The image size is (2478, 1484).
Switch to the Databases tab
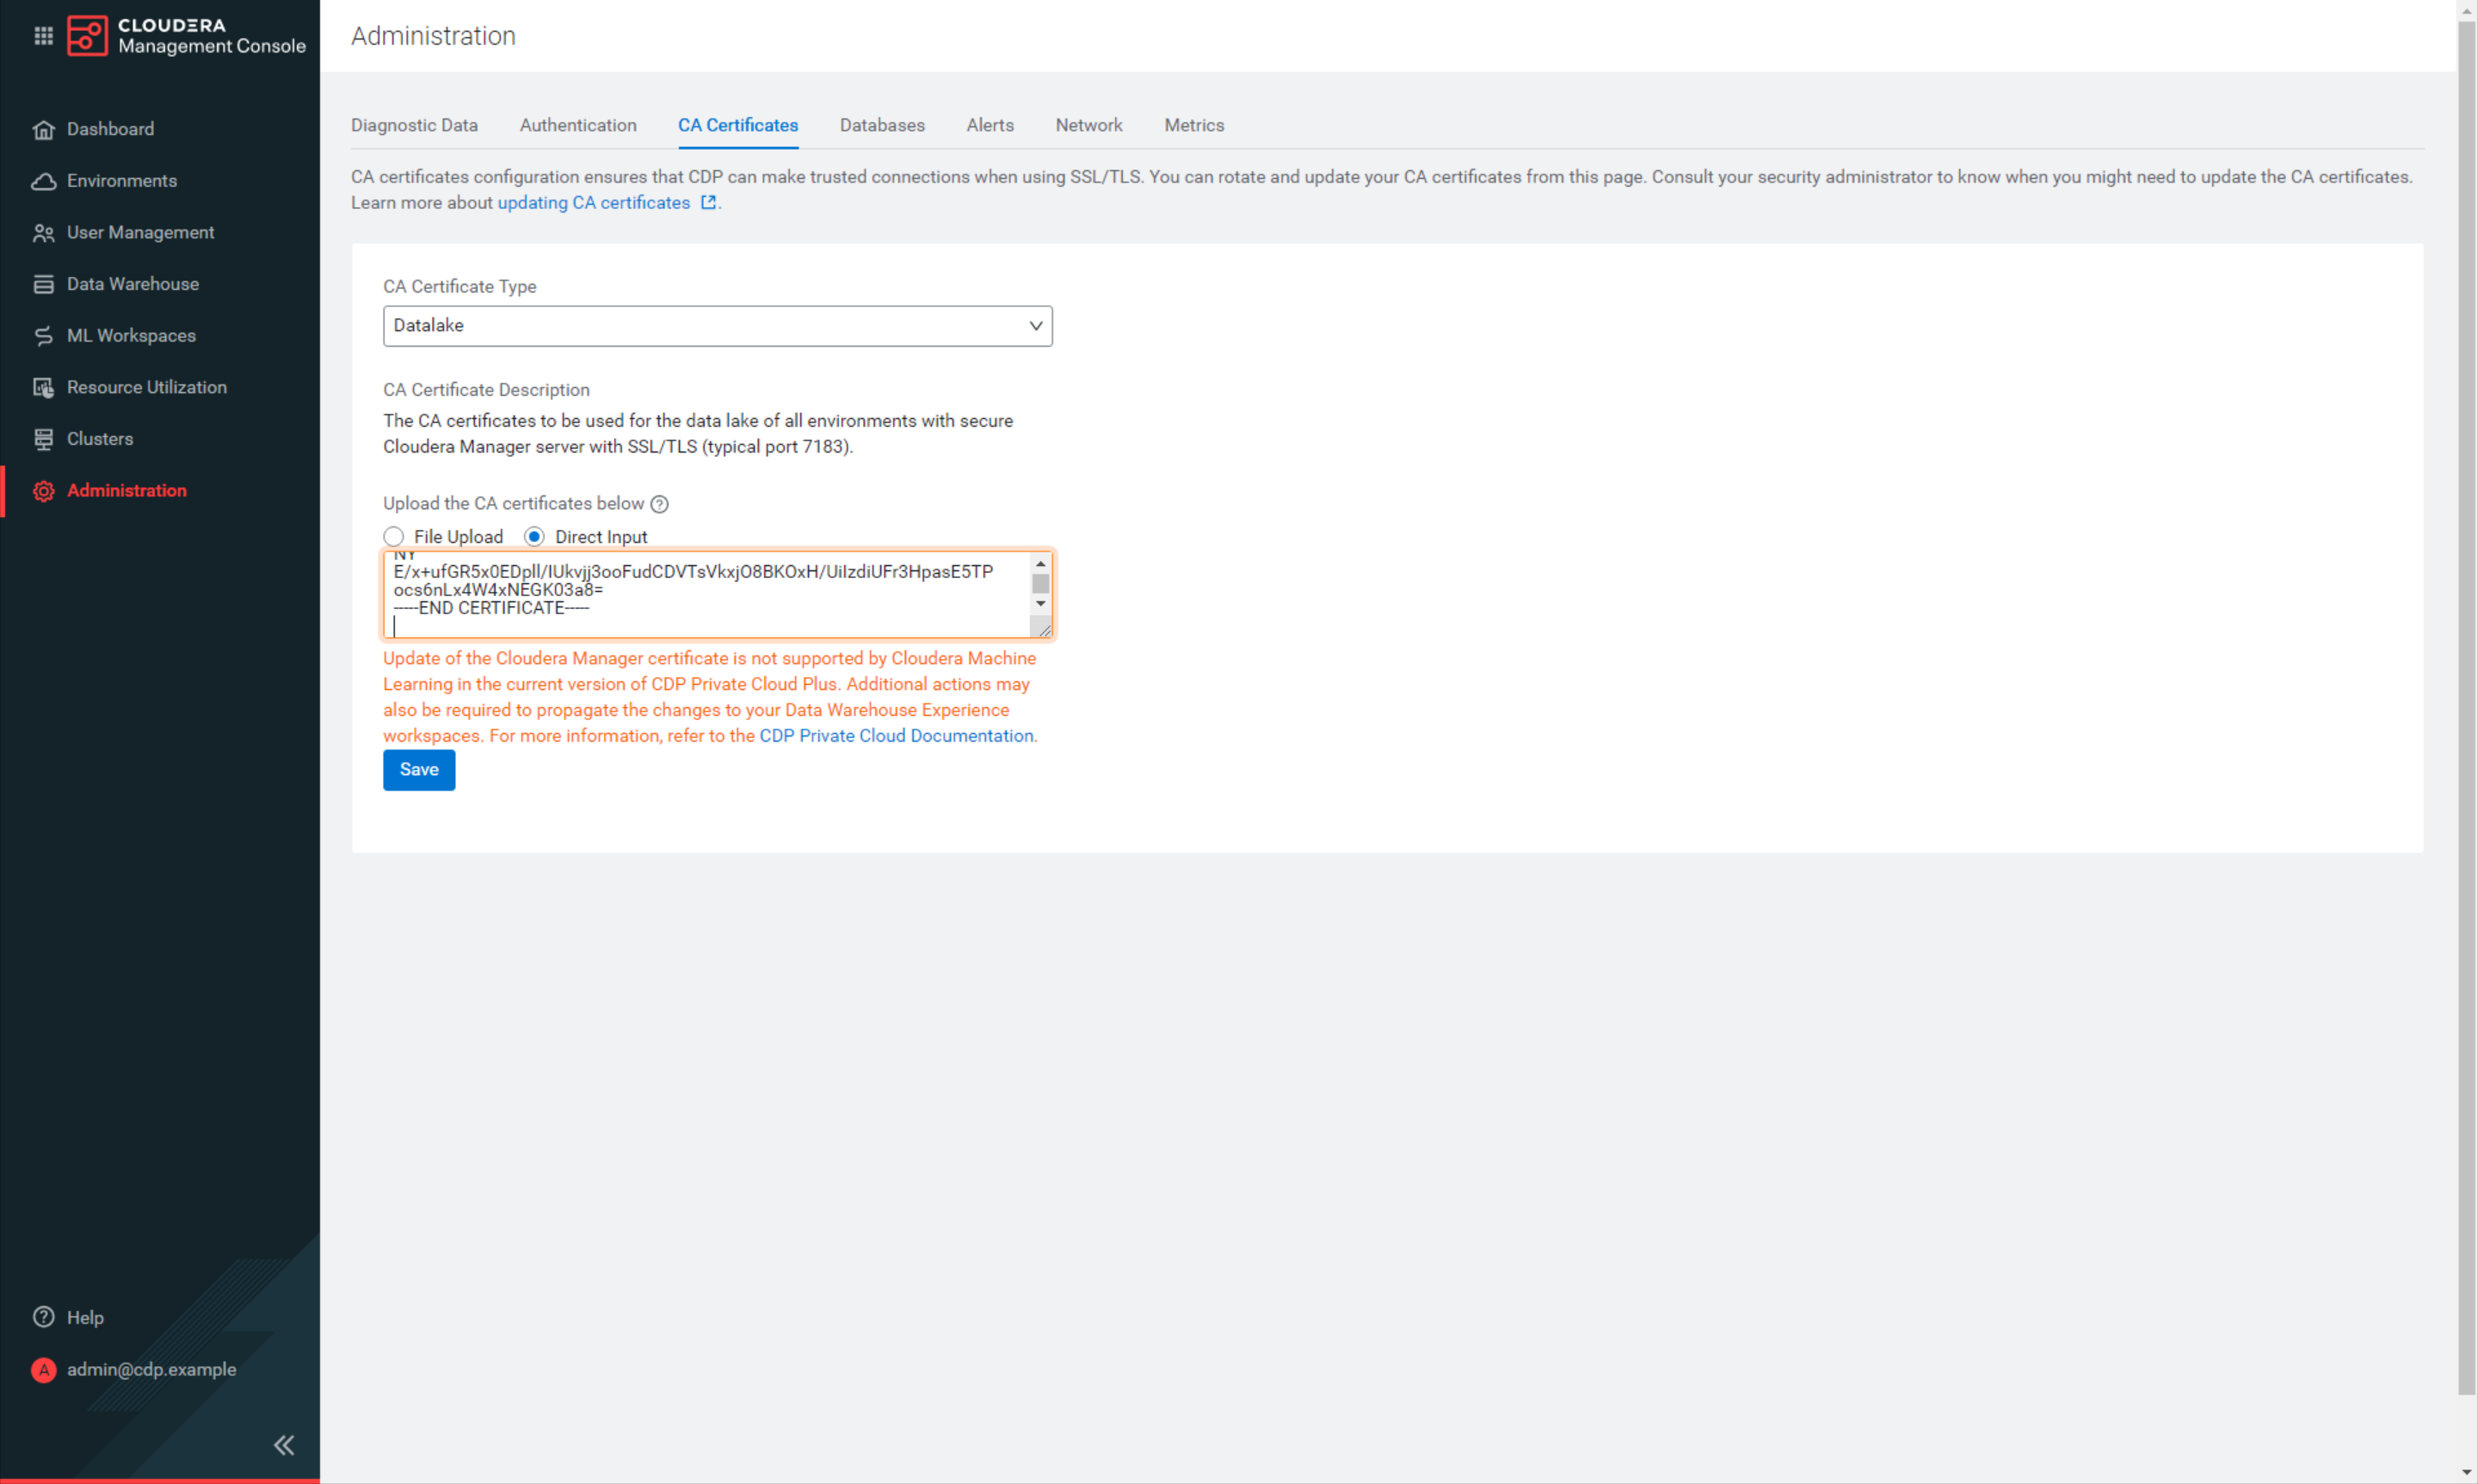(882, 125)
